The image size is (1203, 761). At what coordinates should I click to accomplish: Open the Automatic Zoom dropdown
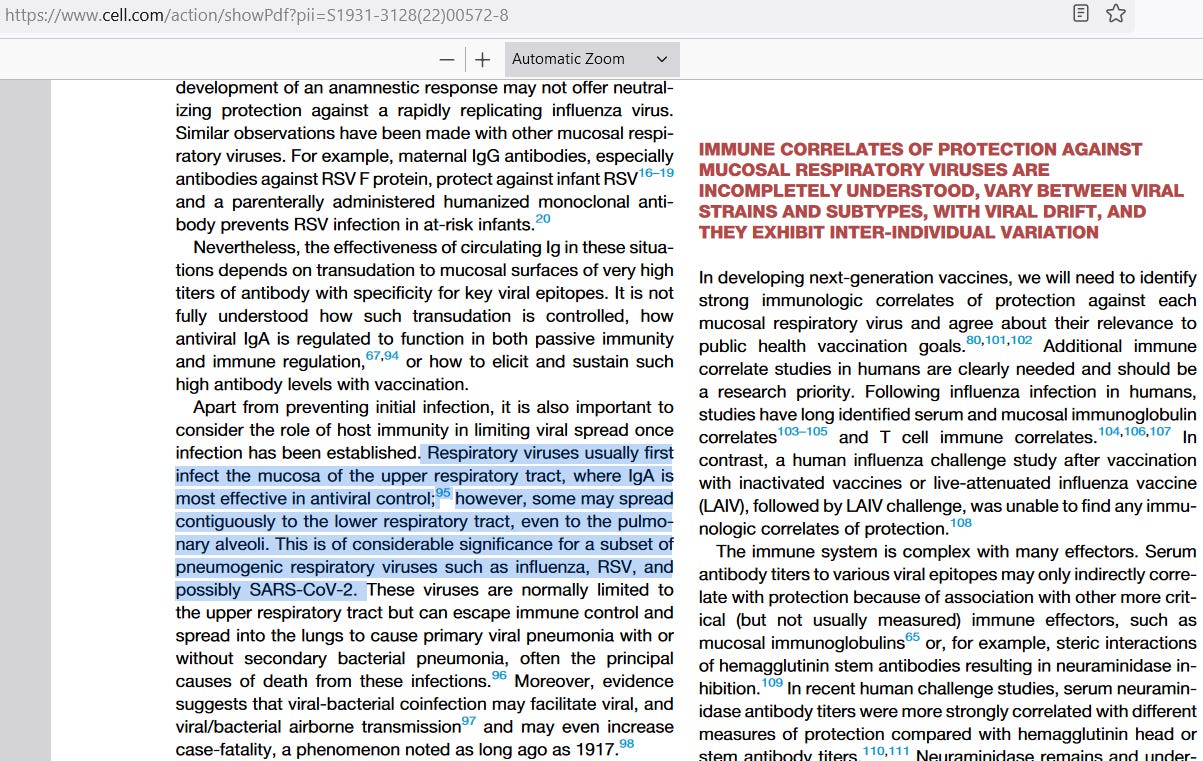click(x=592, y=59)
